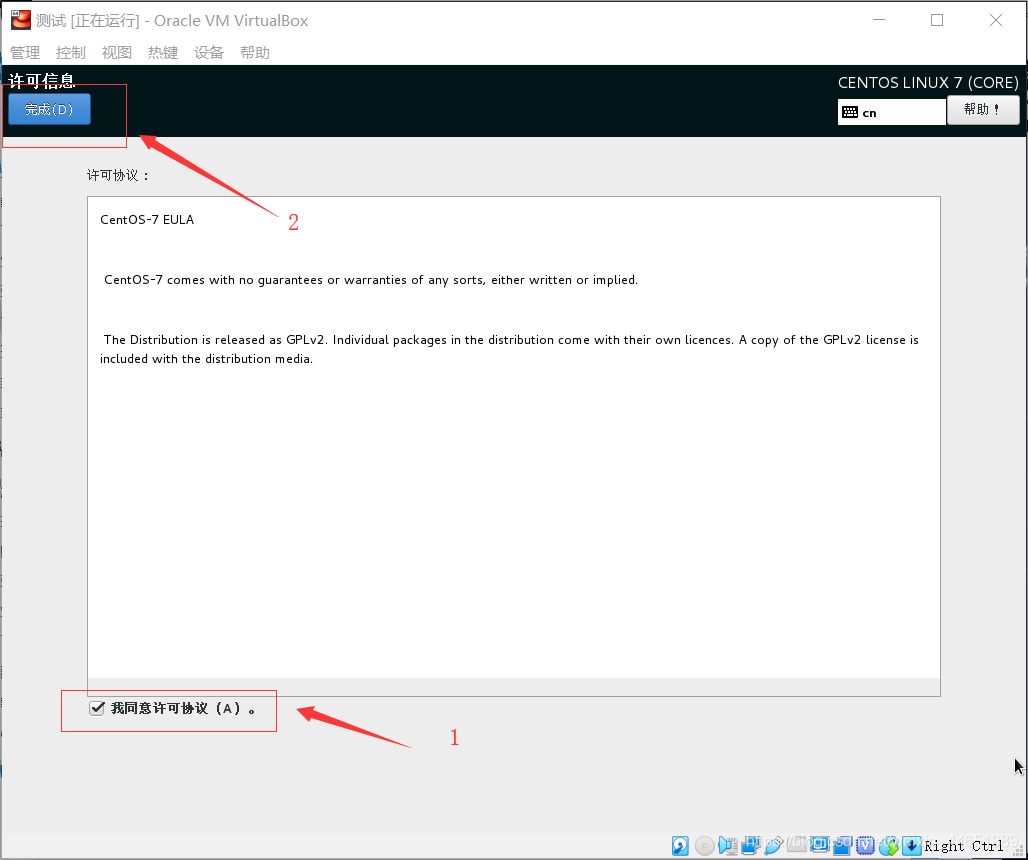Click the VirtualBox window title icon
The width and height of the screenshot is (1028, 860).
[21, 20]
